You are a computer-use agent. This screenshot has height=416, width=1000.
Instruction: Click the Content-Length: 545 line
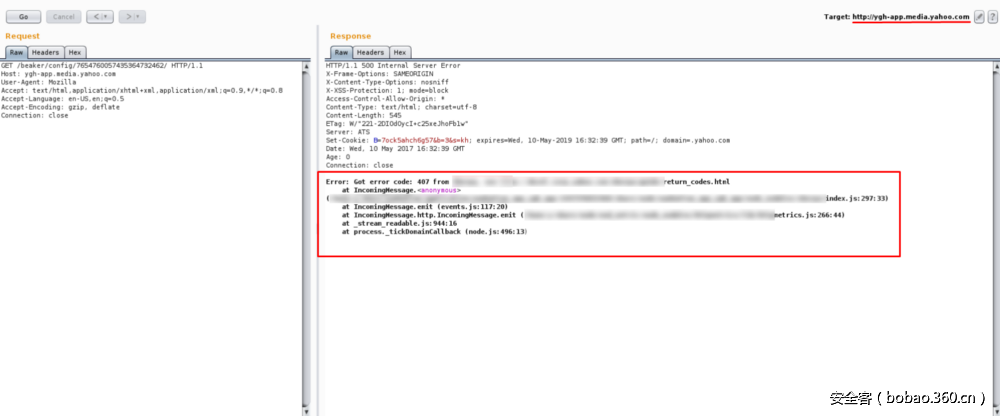[364, 115]
